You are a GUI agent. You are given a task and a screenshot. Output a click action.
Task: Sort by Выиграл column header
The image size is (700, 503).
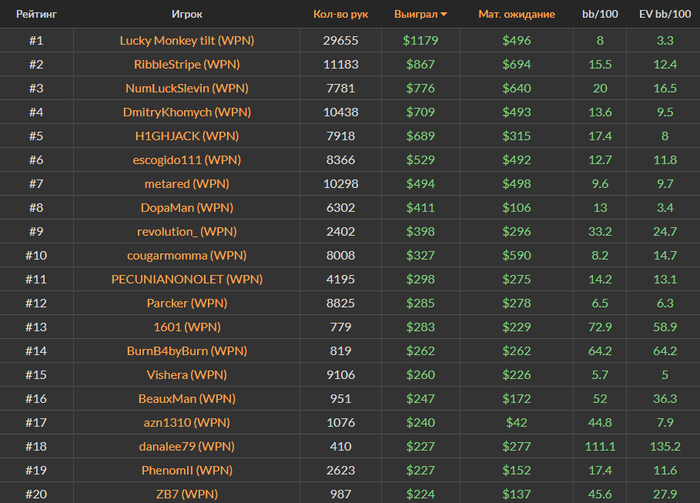click(x=416, y=14)
